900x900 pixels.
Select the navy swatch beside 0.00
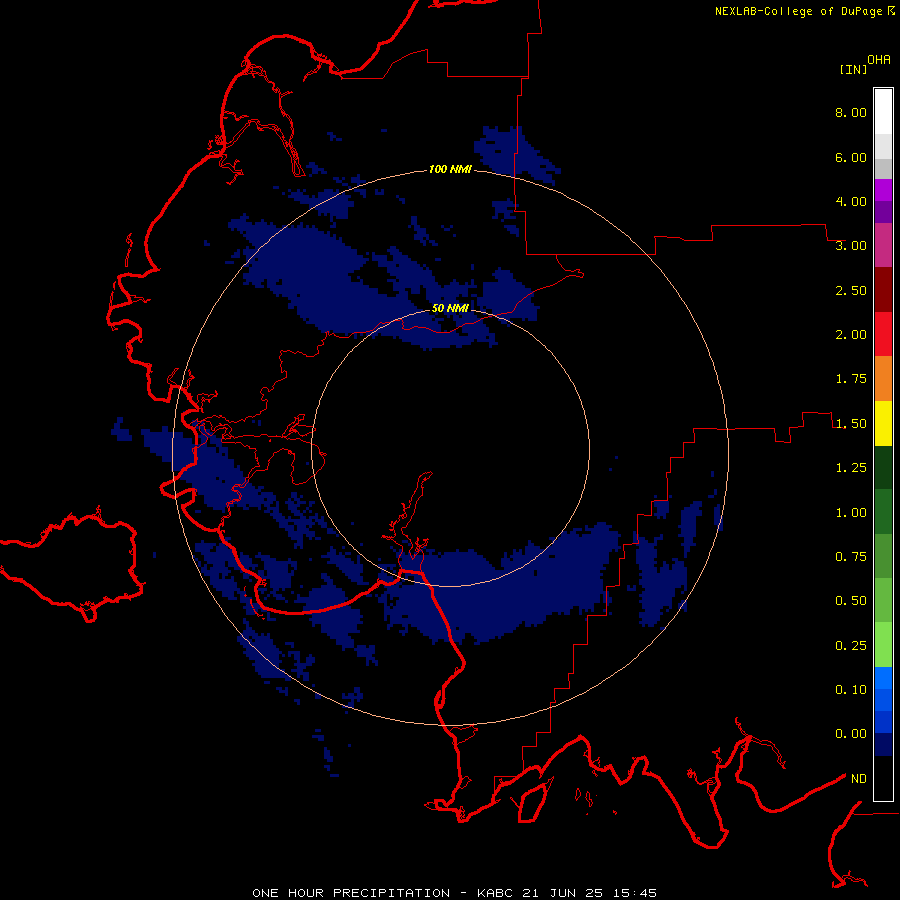click(x=883, y=744)
